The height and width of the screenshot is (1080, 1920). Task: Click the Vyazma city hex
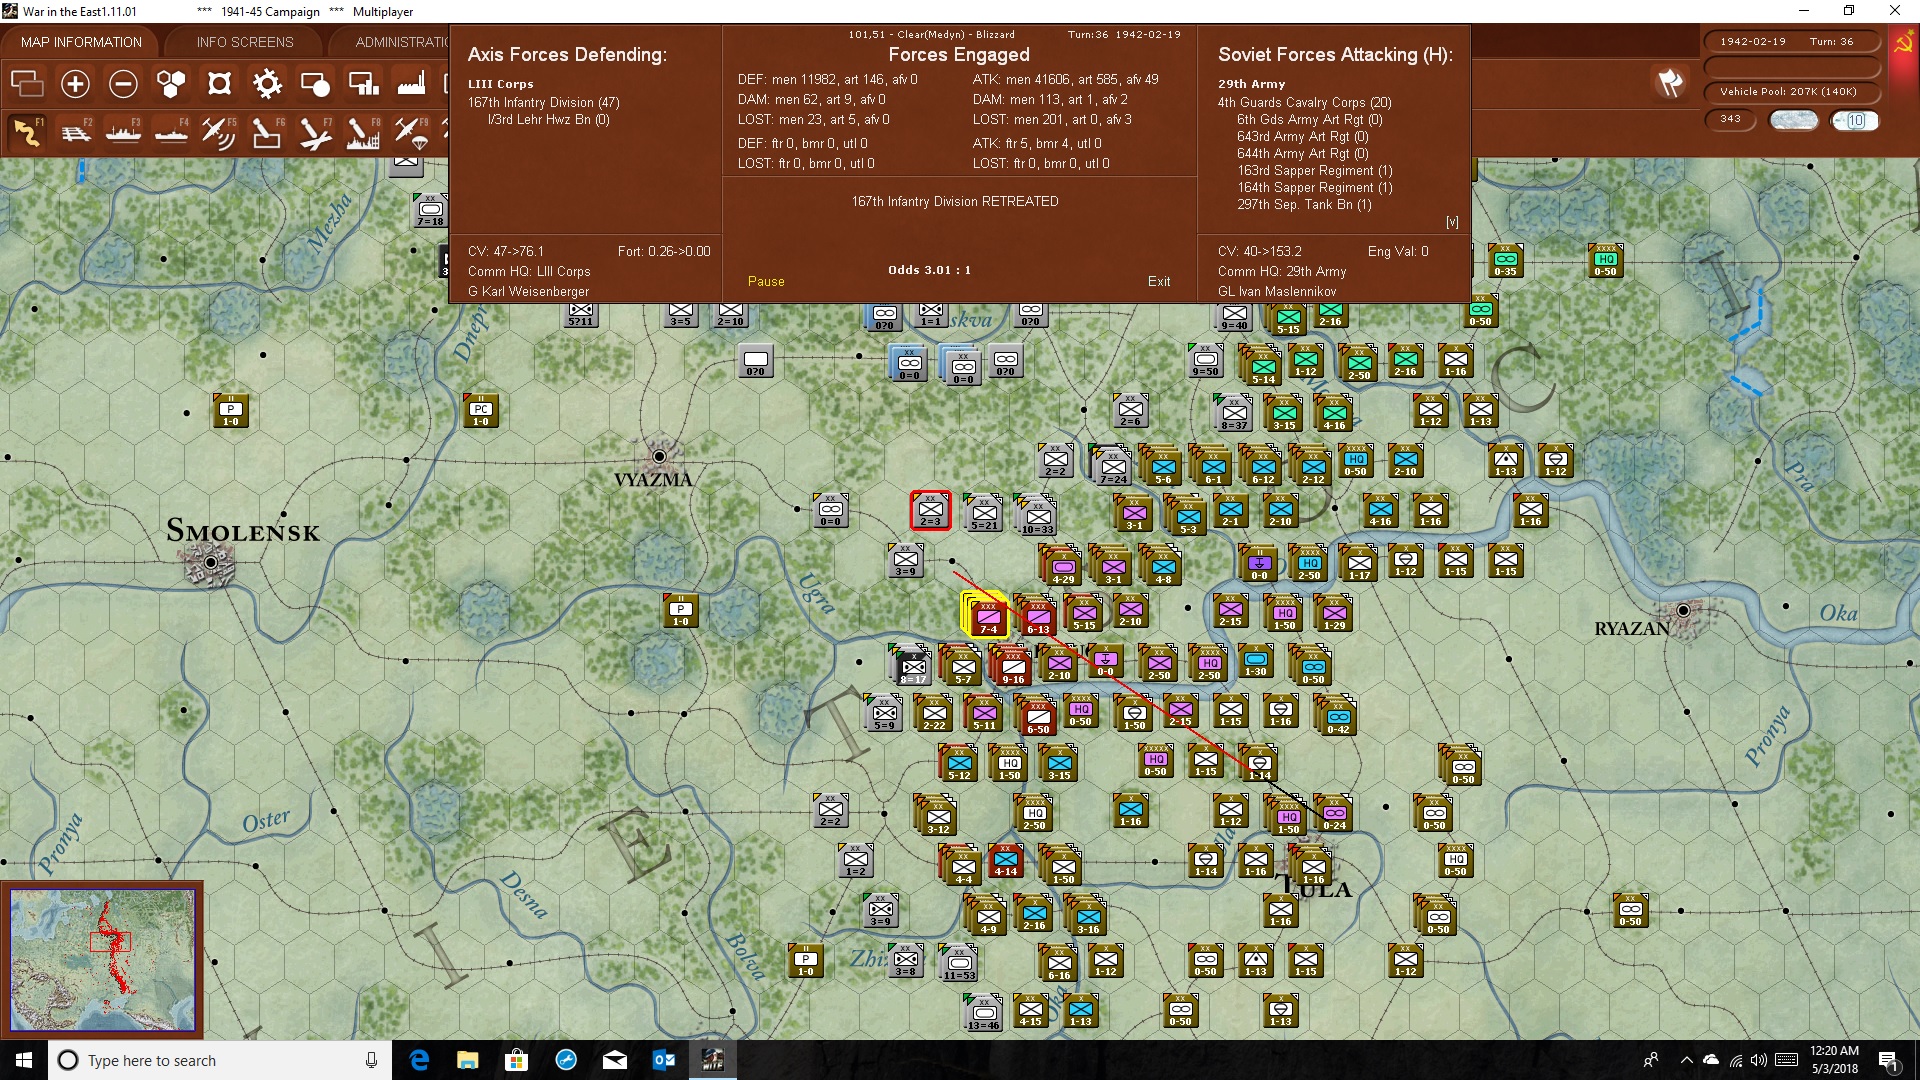659,457
